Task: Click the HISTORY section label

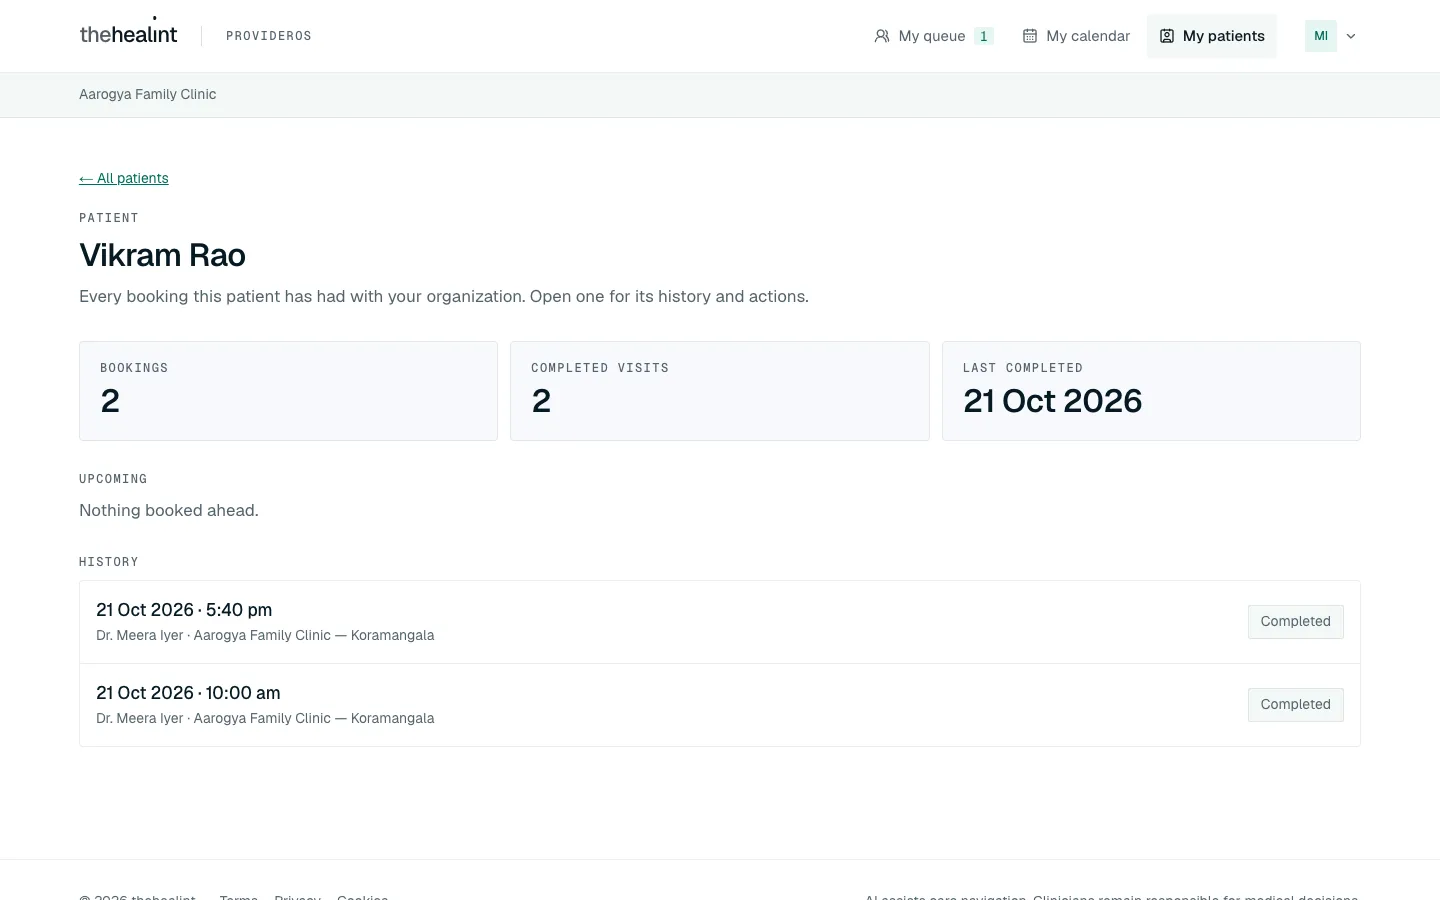Action: click(109, 562)
